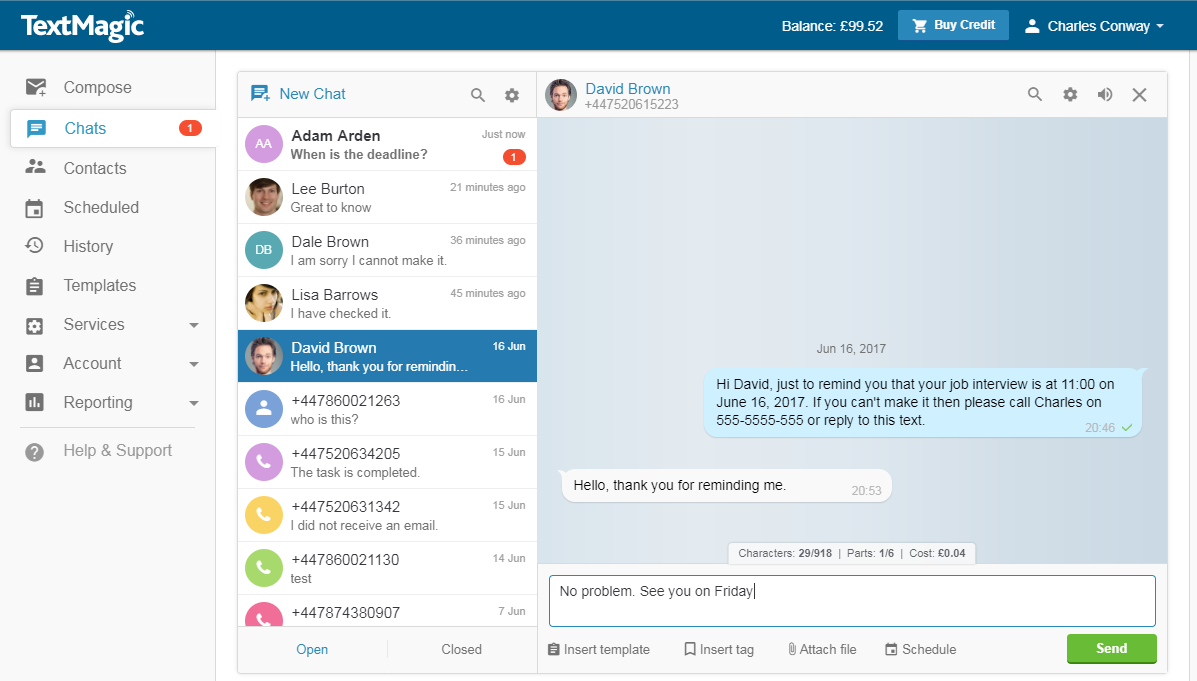Open the Lee Burton chat
1197x681 pixels.
click(x=387, y=197)
